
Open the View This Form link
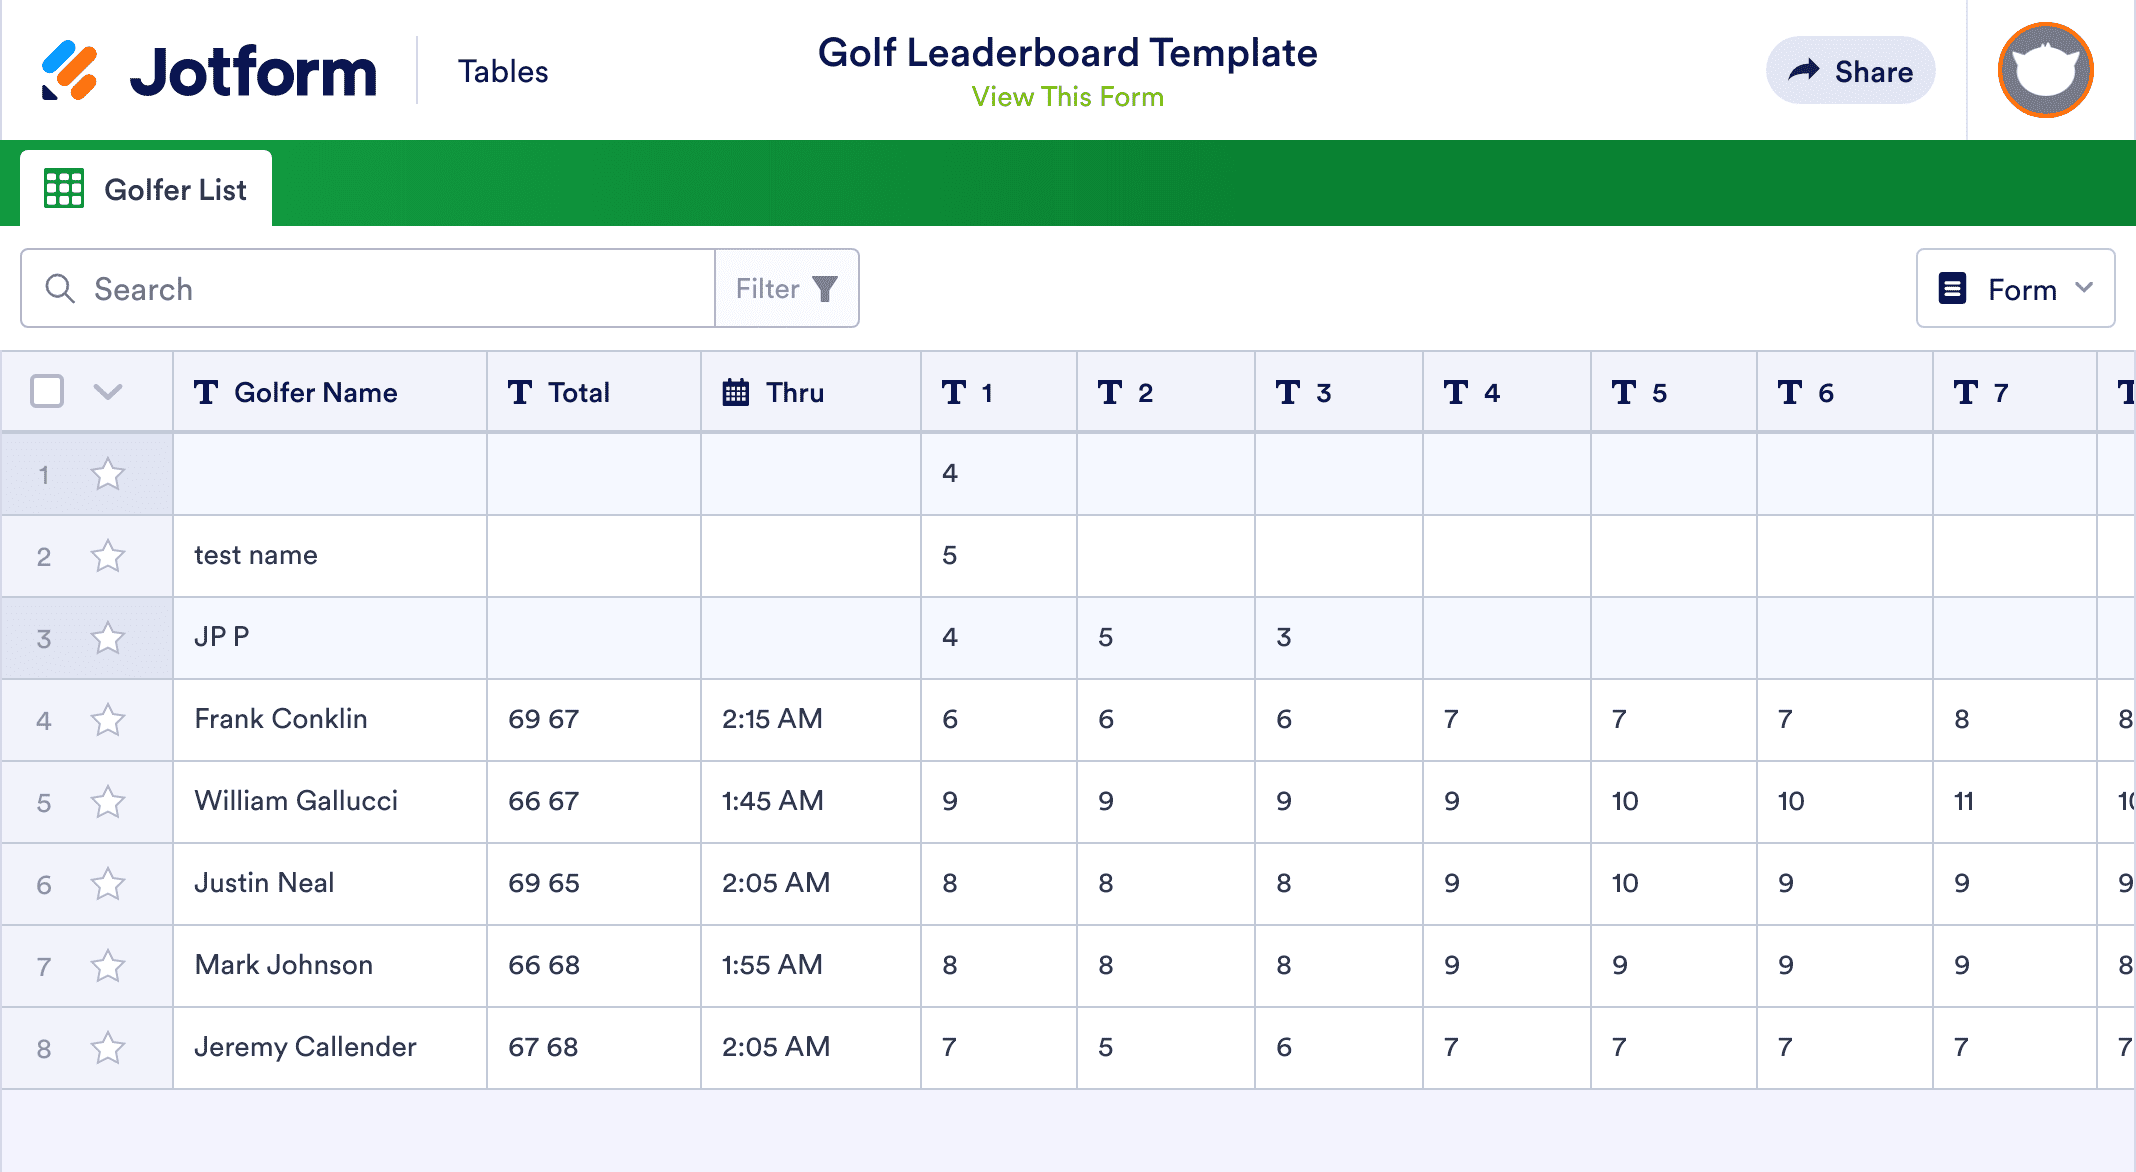coord(1067,97)
